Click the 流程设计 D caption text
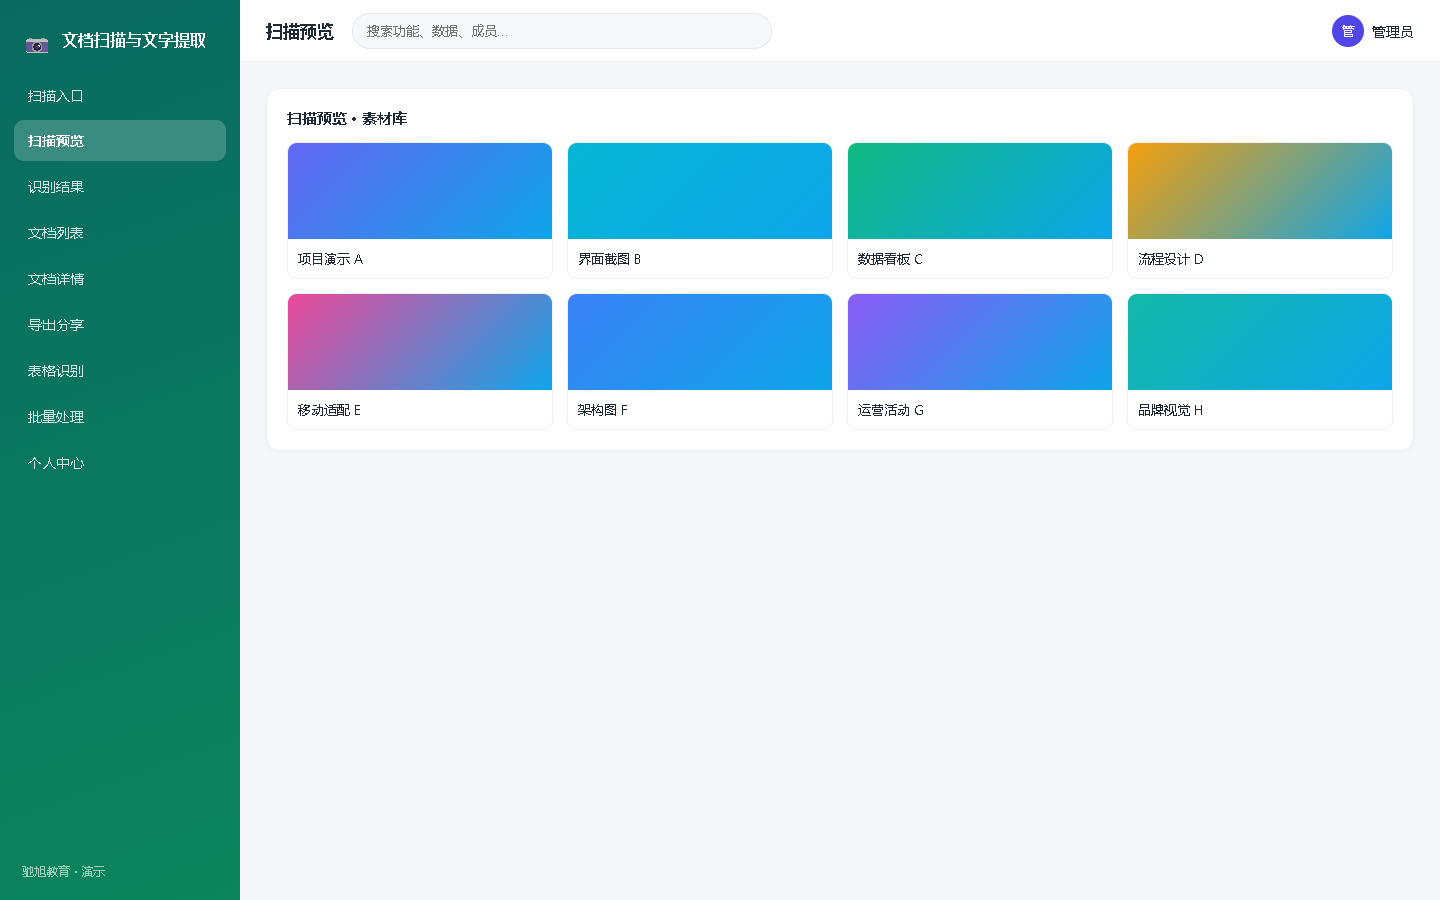This screenshot has width=1440, height=900. click(x=1170, y=259)
